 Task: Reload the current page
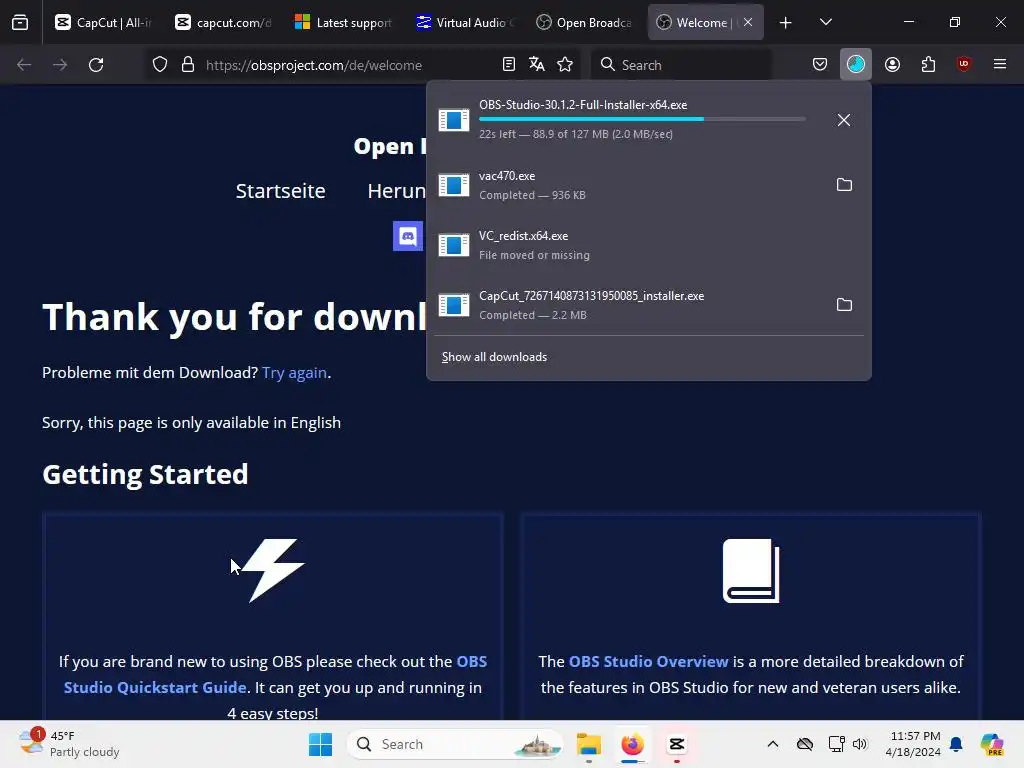point(96,65)
